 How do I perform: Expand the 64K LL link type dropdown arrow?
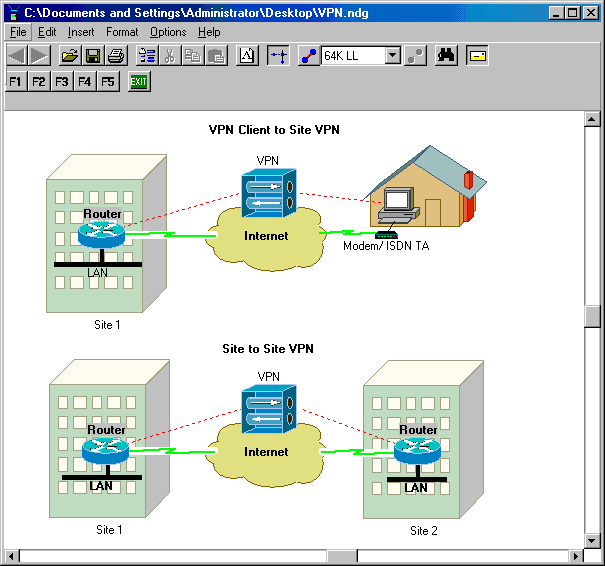pyautogui.click(x=393, y=56)
